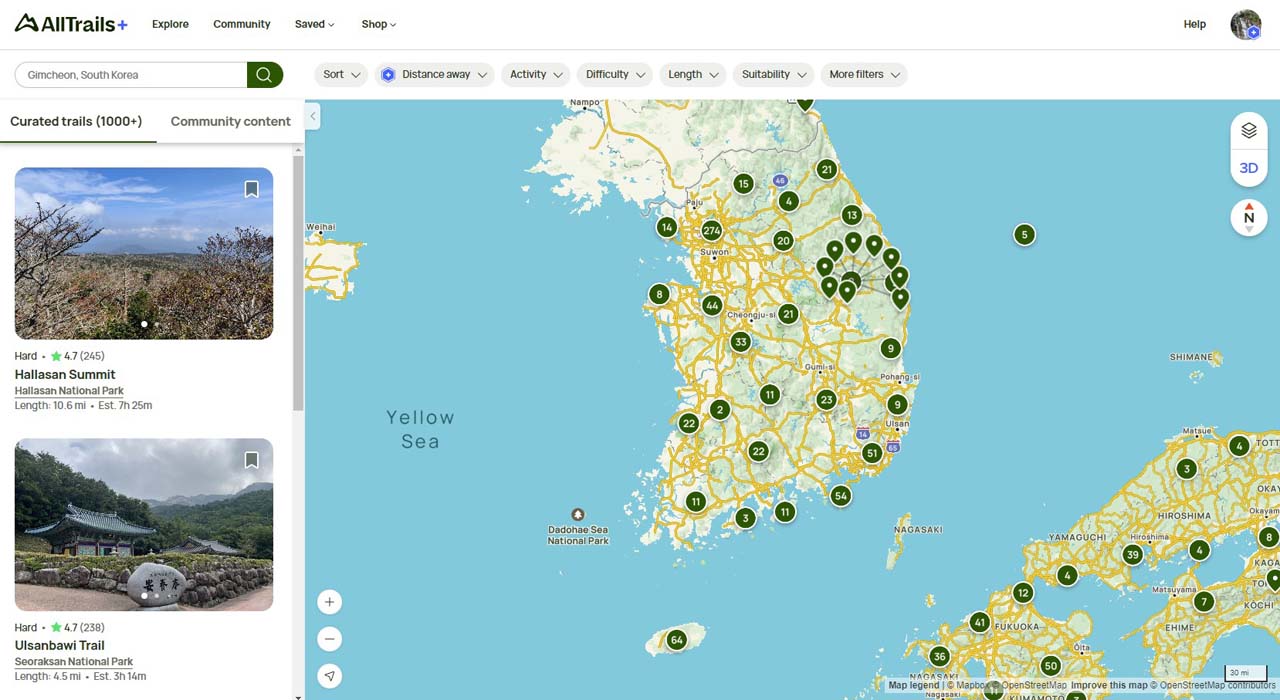This screenshot has height=700, width=1280.
Task: Click the 39 trail cluster in Japan
Action: [1133, 555]
